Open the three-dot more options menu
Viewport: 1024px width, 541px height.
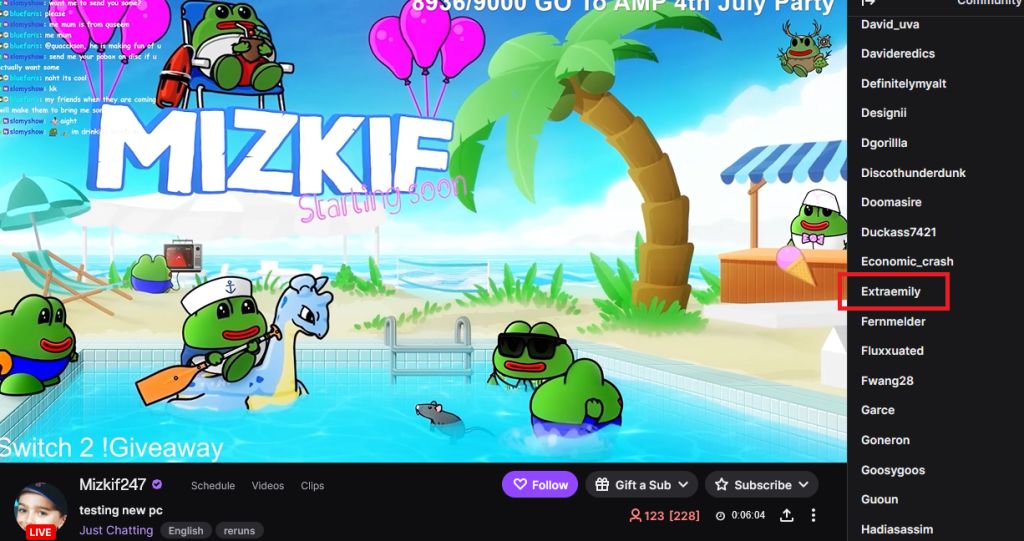click(x=813, y=516)
